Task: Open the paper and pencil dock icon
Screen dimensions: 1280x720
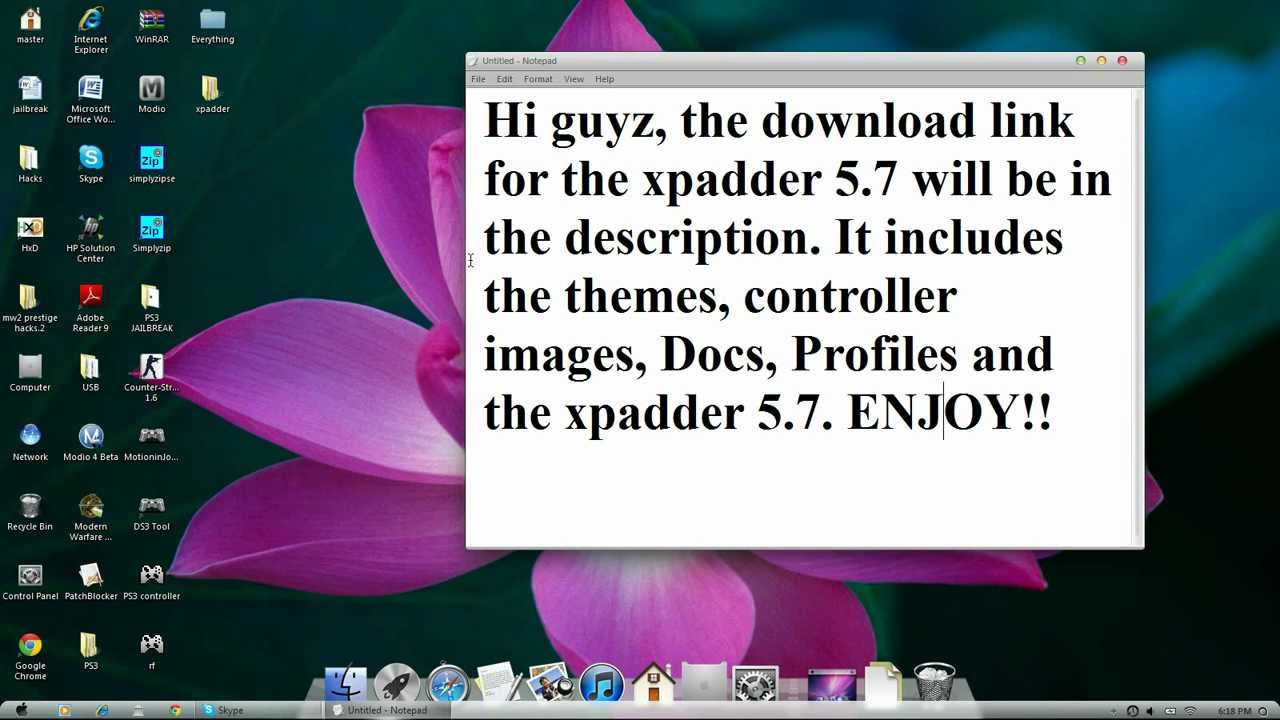Action: [x=499, y=683]
